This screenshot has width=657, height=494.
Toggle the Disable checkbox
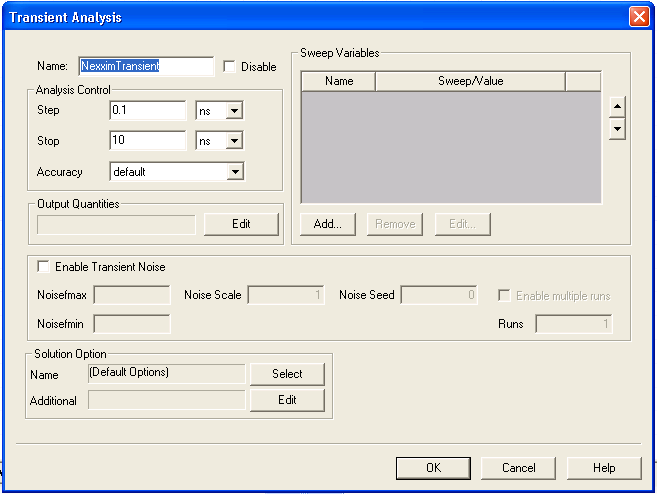pos(230,67)
